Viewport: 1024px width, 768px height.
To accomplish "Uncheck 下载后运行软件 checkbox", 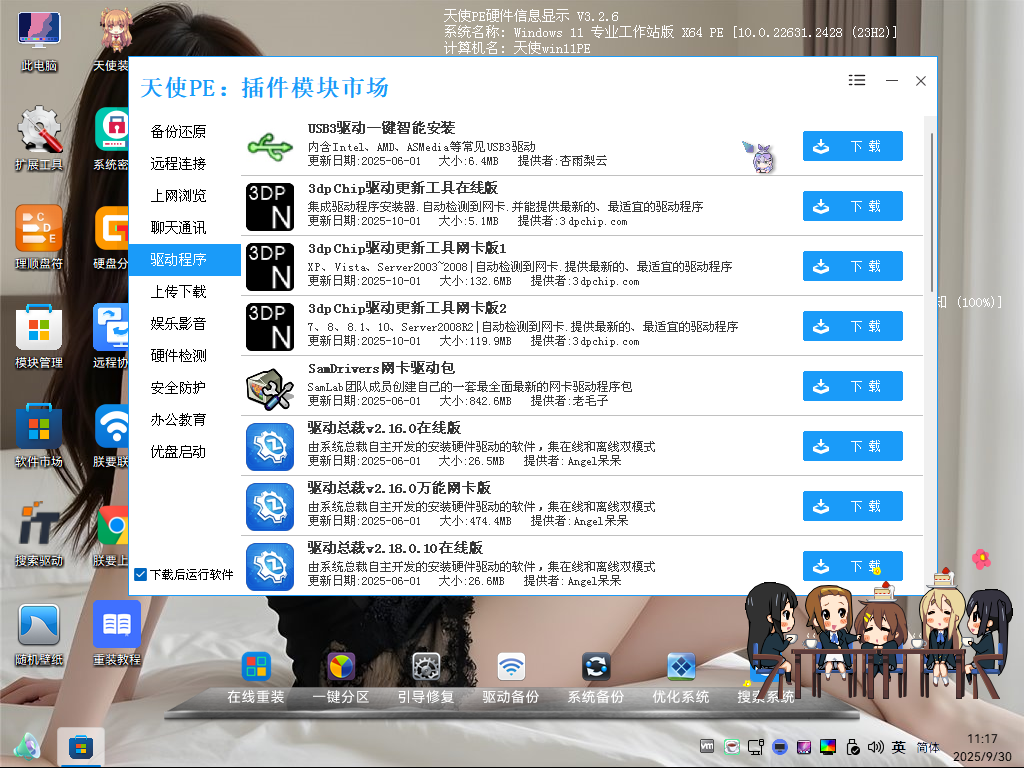I will [140, 575].
